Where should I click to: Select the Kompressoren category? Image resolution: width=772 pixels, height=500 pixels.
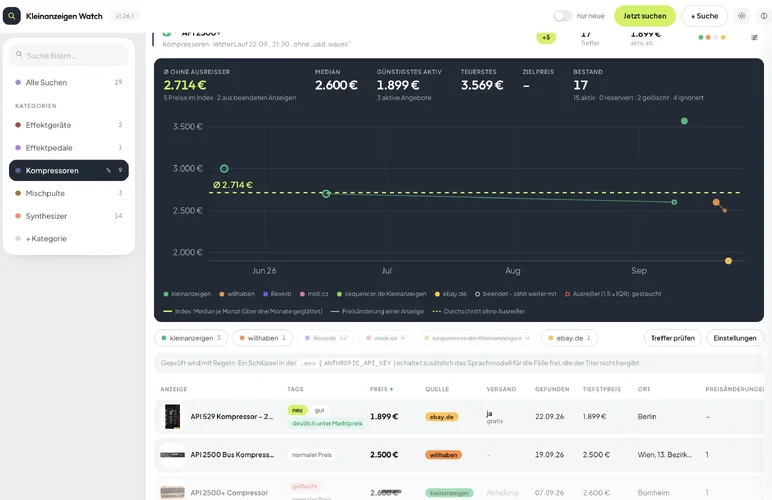coord(69,170)
